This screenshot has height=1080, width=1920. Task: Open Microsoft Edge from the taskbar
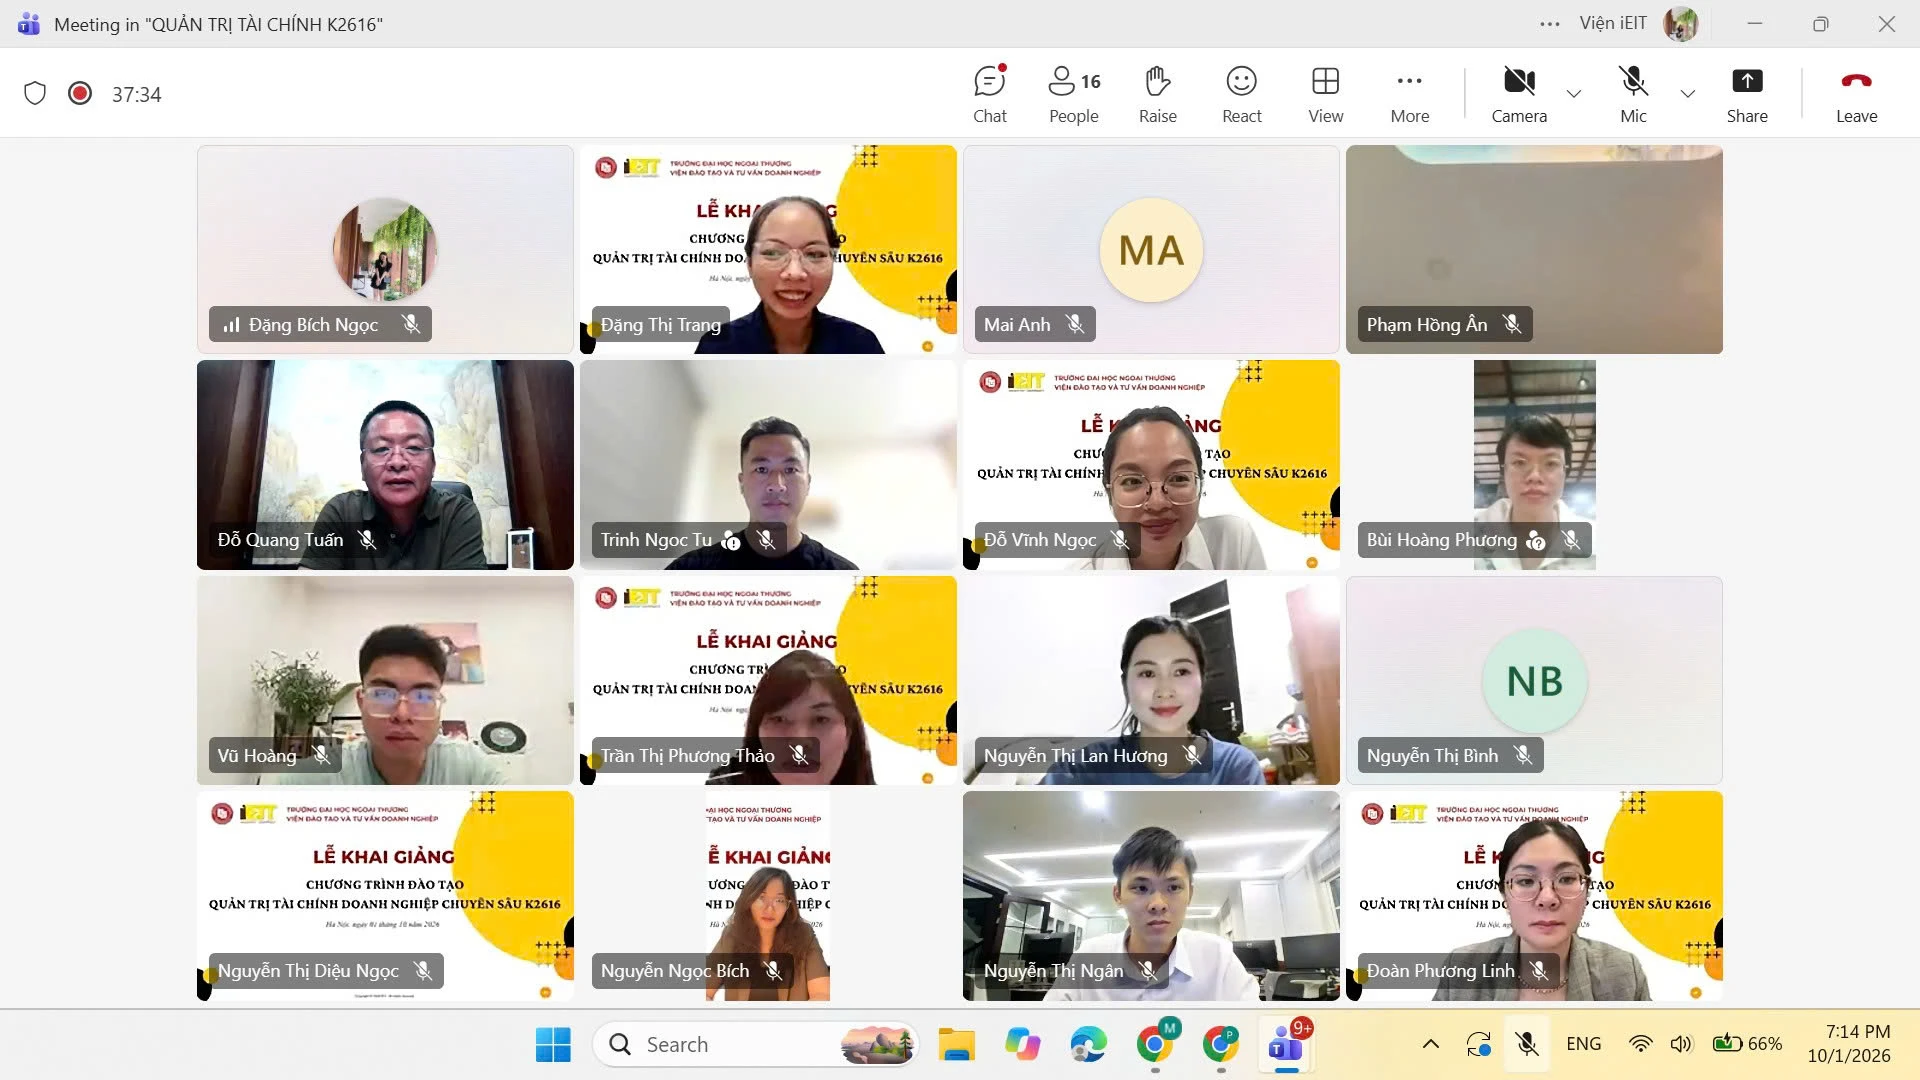tap(1088, 1044)
